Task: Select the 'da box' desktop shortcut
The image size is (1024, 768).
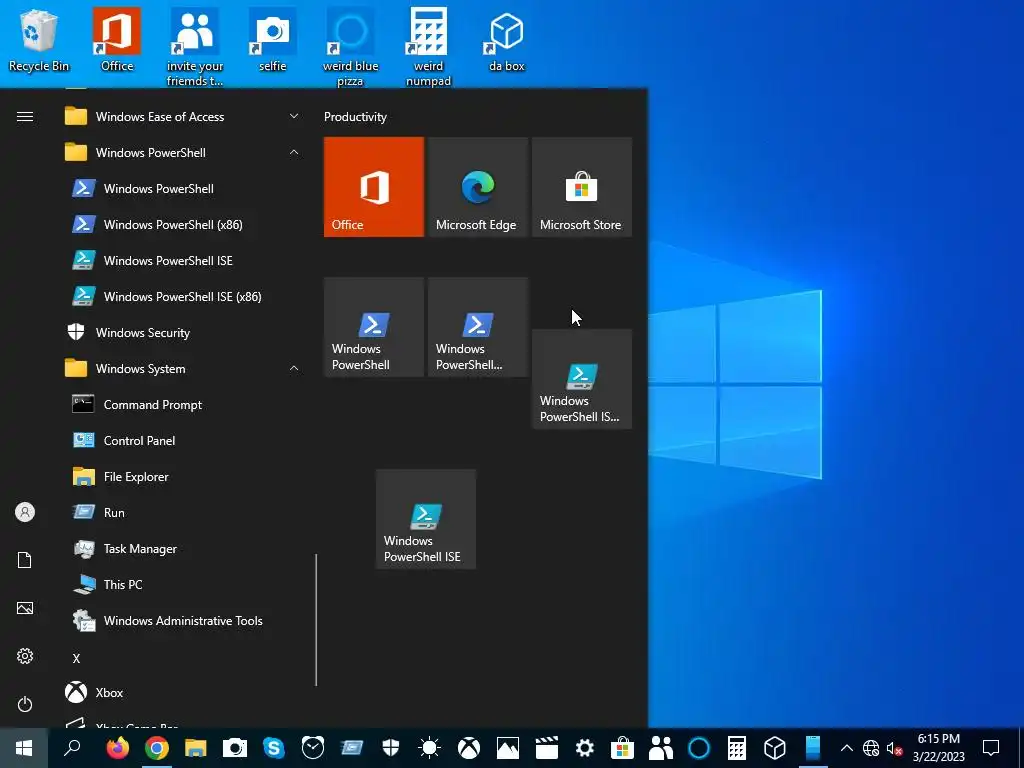Action: (x=507, y=40)
